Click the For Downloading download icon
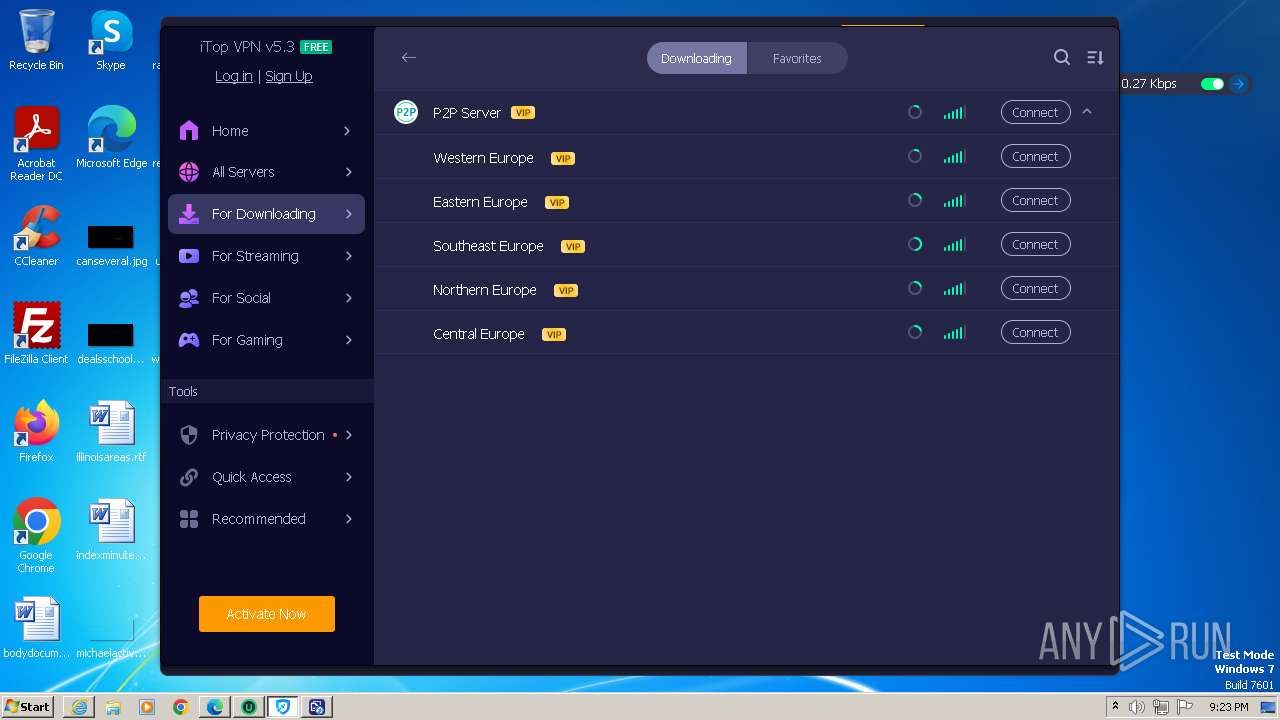This screenshot has width=1280, height=720. 189,214
